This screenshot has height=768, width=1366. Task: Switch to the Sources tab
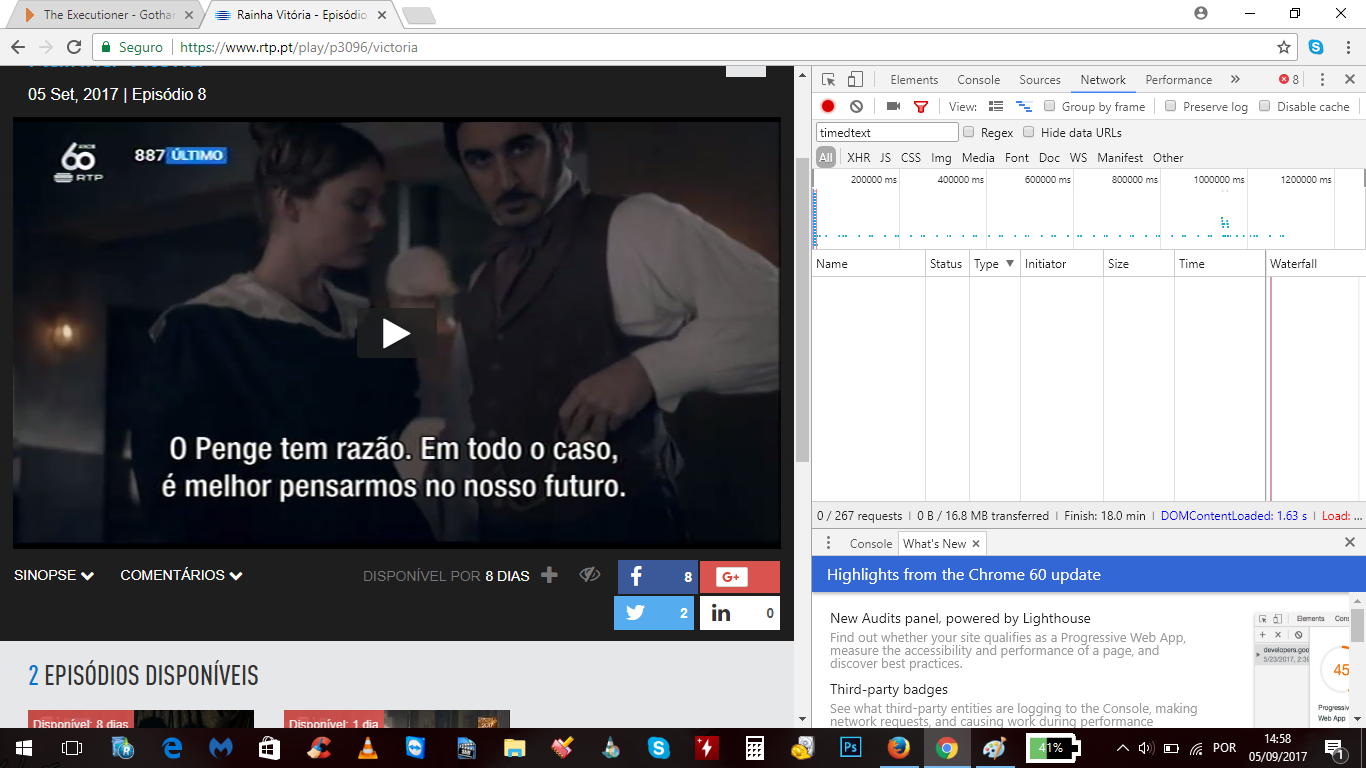1040,80
